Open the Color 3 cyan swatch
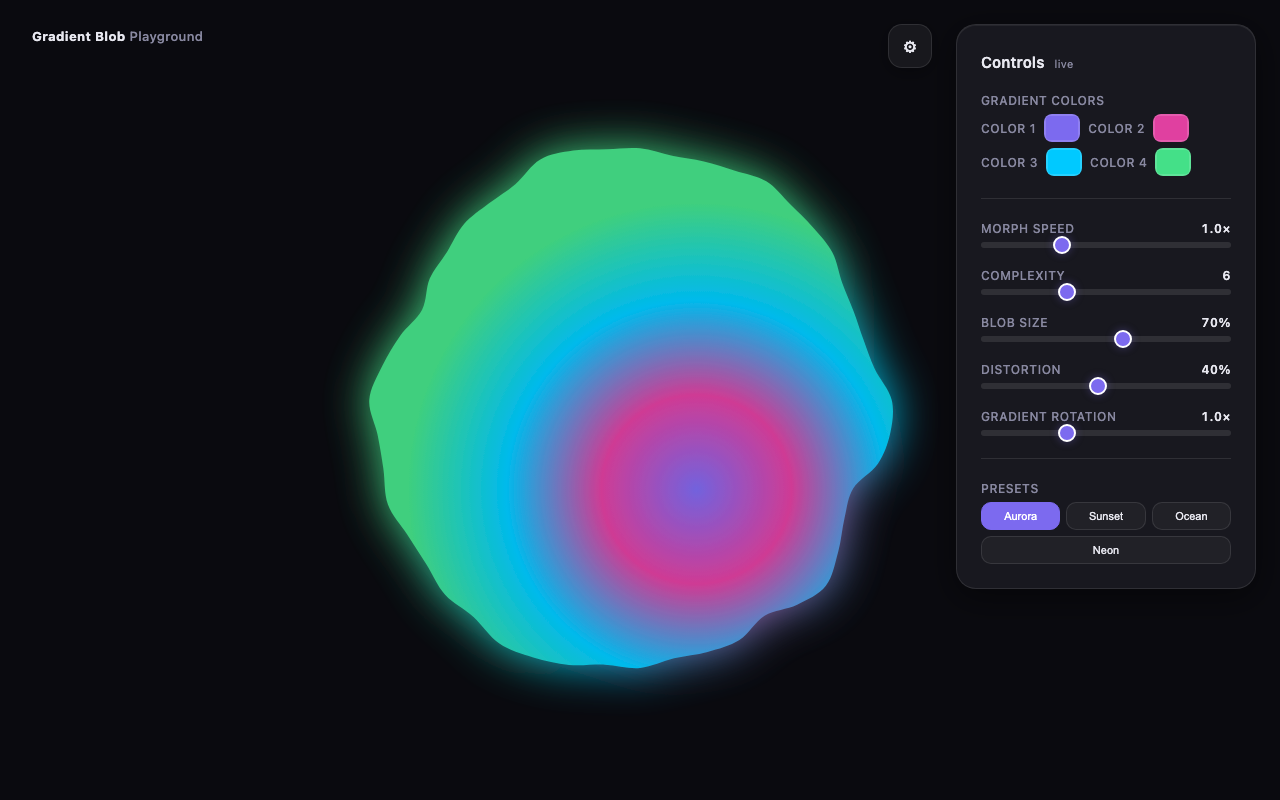Viewport: 1280px width, 800px height. click(1064, 162)
